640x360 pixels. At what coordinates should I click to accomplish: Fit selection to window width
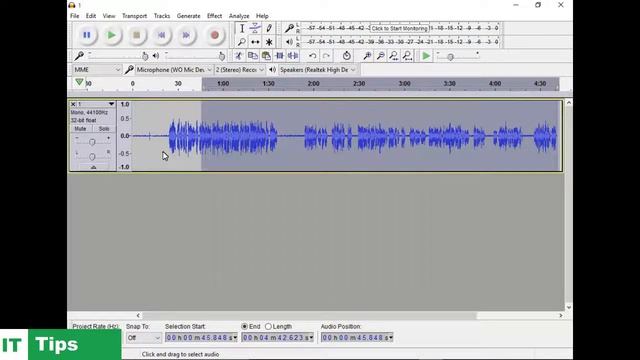[x=394, y=56]
